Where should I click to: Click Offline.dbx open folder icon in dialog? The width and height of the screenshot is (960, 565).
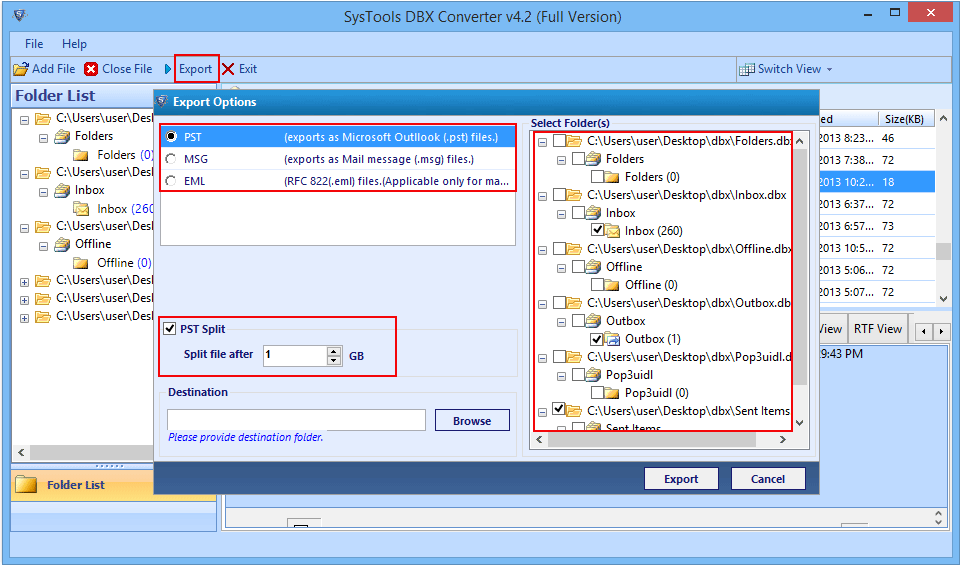[x=574, y=249]
